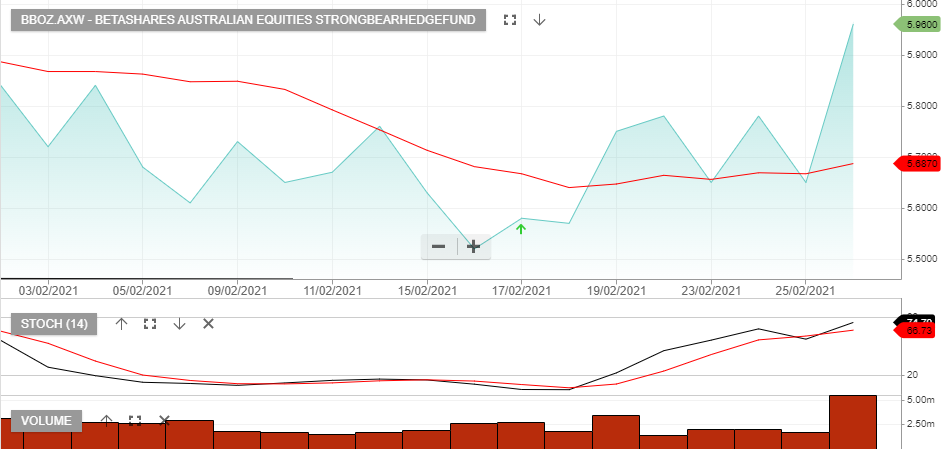Click the horizontal scroll bar under the chart
This screenshot has width=950, height=449.
147,279
